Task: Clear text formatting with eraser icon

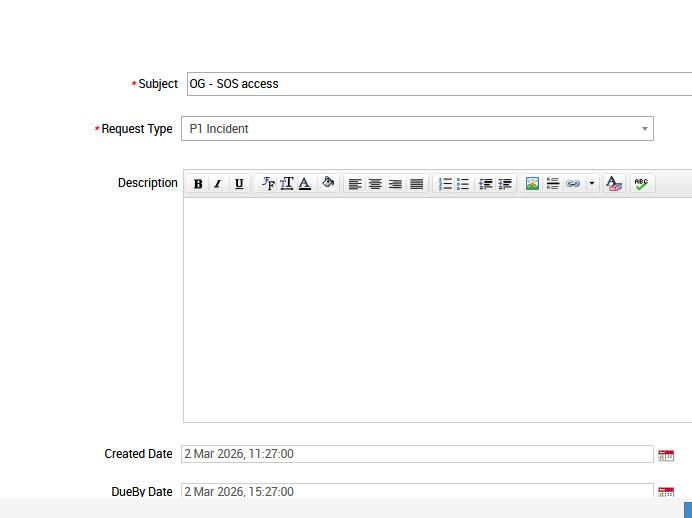Action: [x=614, y=184]
